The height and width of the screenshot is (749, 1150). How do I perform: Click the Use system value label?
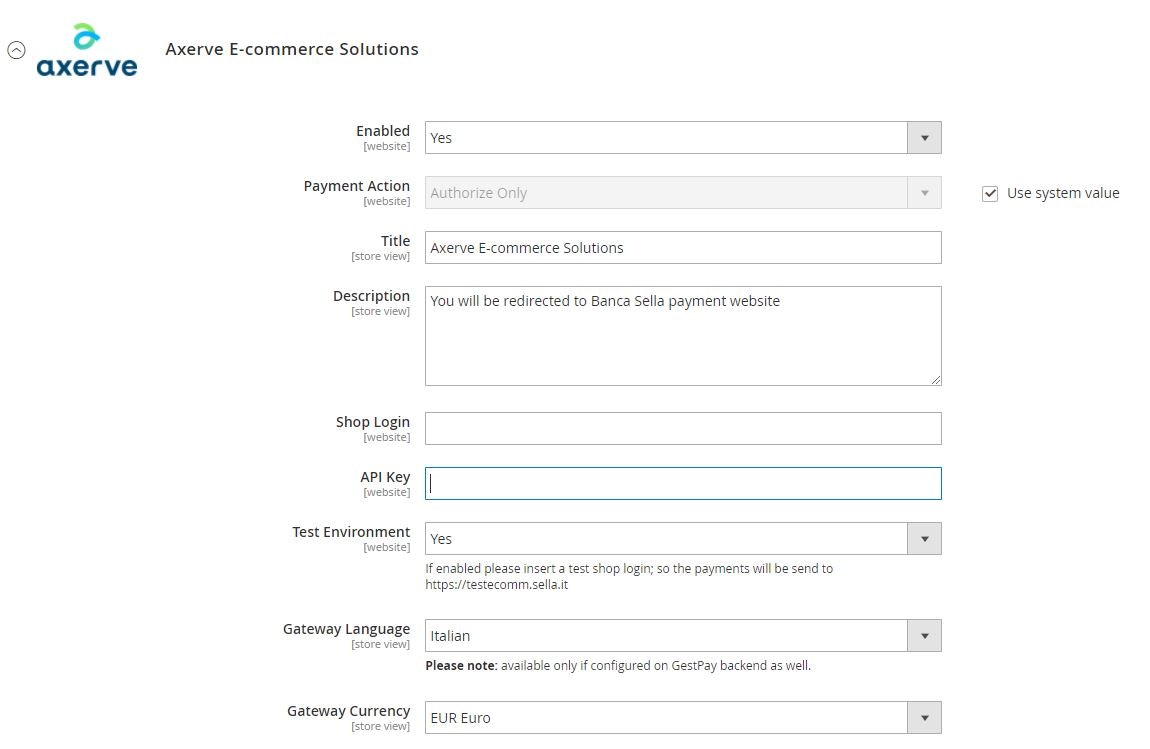pyautogui.click(x=1063, y=193)
